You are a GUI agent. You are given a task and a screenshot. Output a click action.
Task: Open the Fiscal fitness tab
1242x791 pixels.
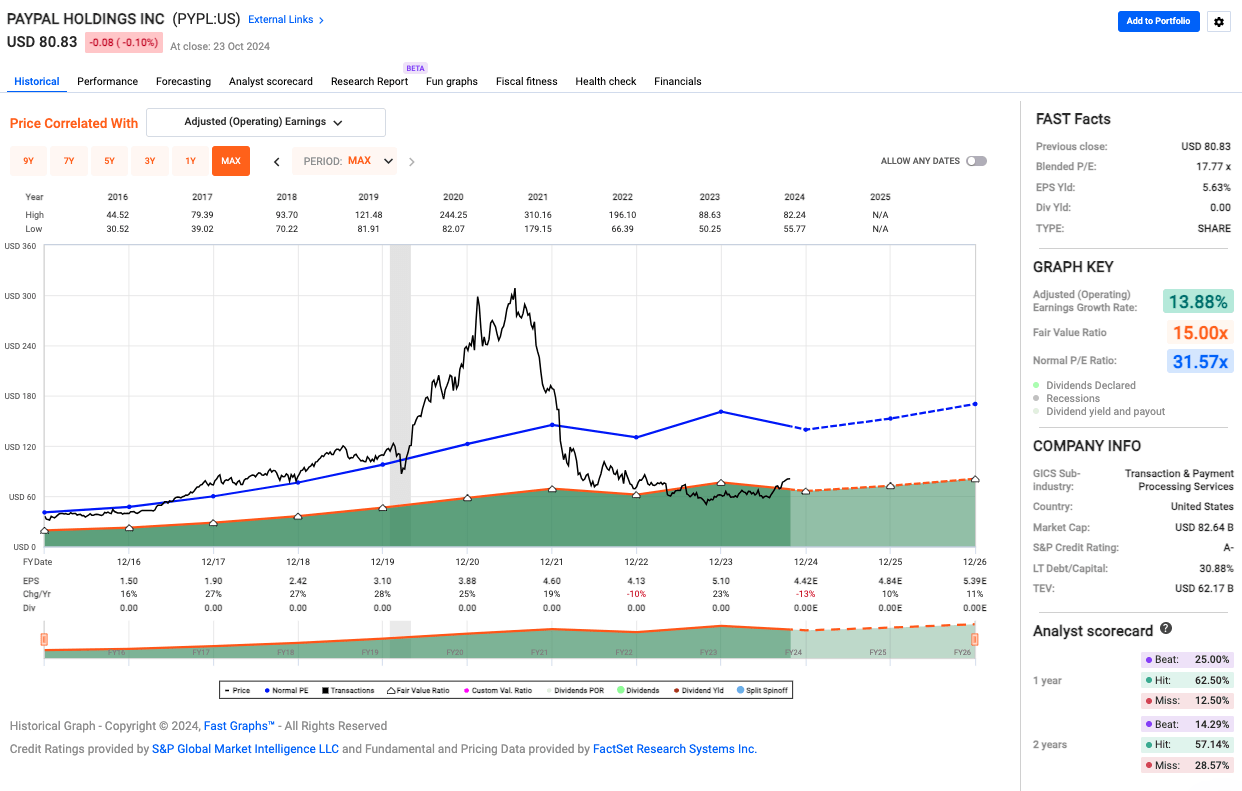point(527,81)
